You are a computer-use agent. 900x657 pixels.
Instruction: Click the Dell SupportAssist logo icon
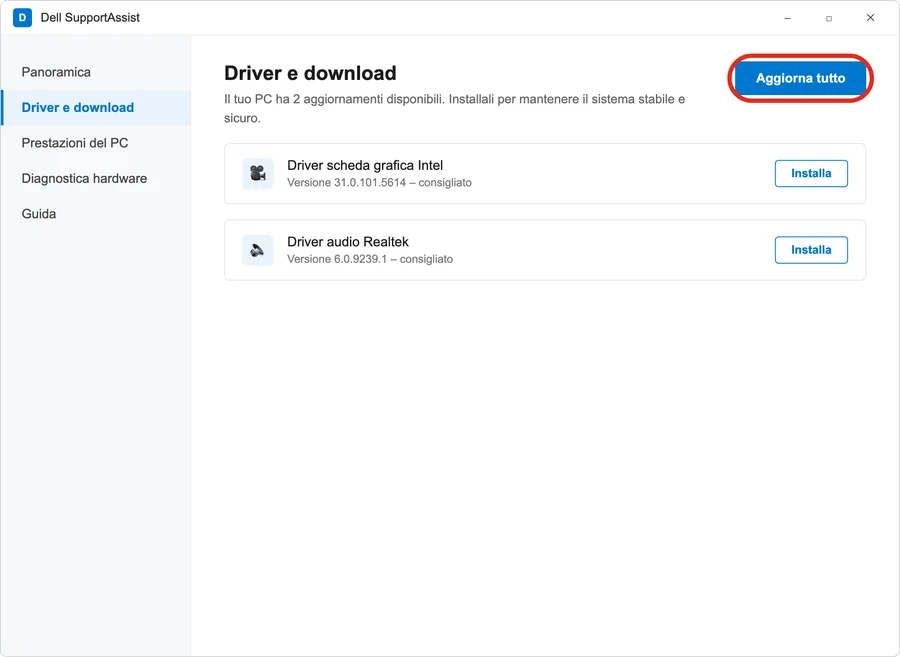pyautogui.click(x=22, y=18)
